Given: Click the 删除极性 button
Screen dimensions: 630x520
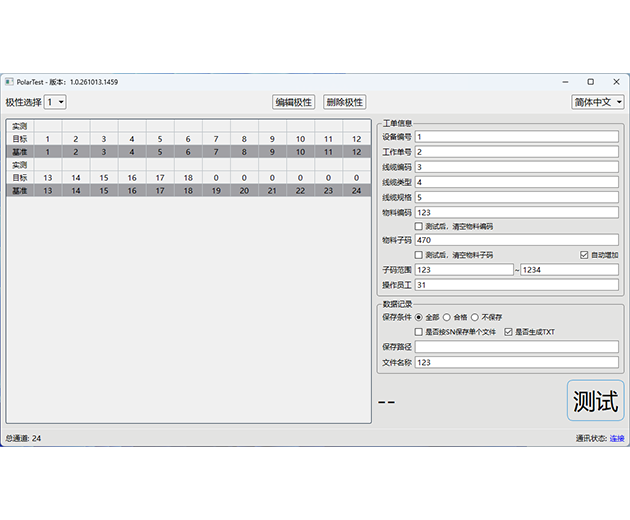Looking at the screenshot, I should (344, 102).
